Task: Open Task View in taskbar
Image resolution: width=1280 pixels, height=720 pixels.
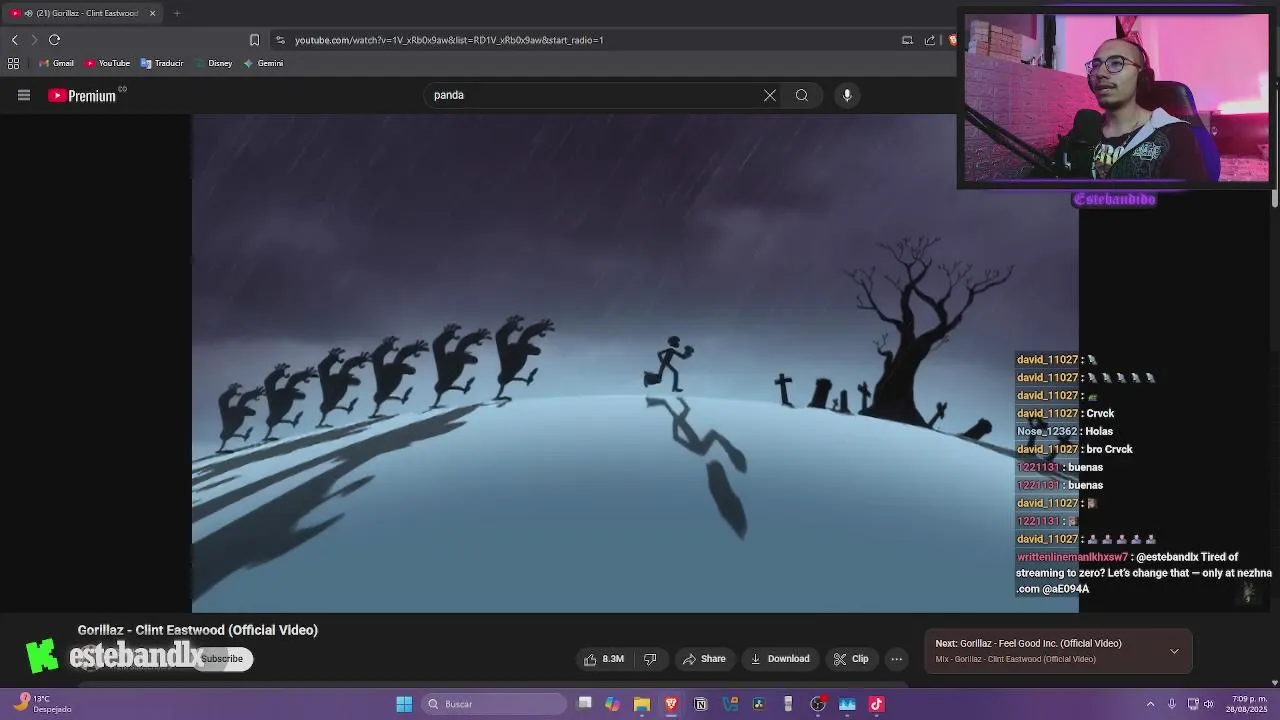Action: tap(585, 704)
